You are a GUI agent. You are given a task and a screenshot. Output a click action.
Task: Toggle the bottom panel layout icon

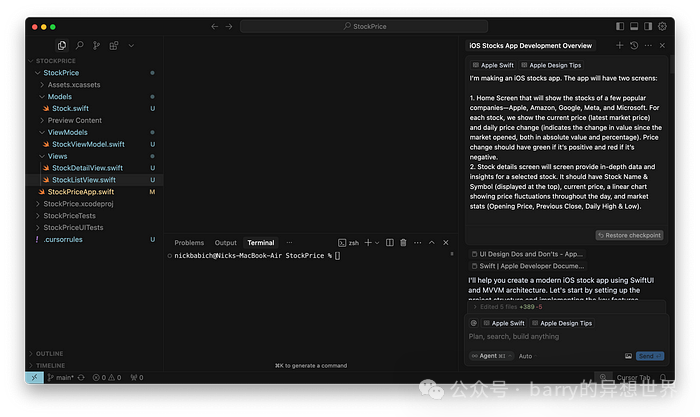[x=634, y=26]
